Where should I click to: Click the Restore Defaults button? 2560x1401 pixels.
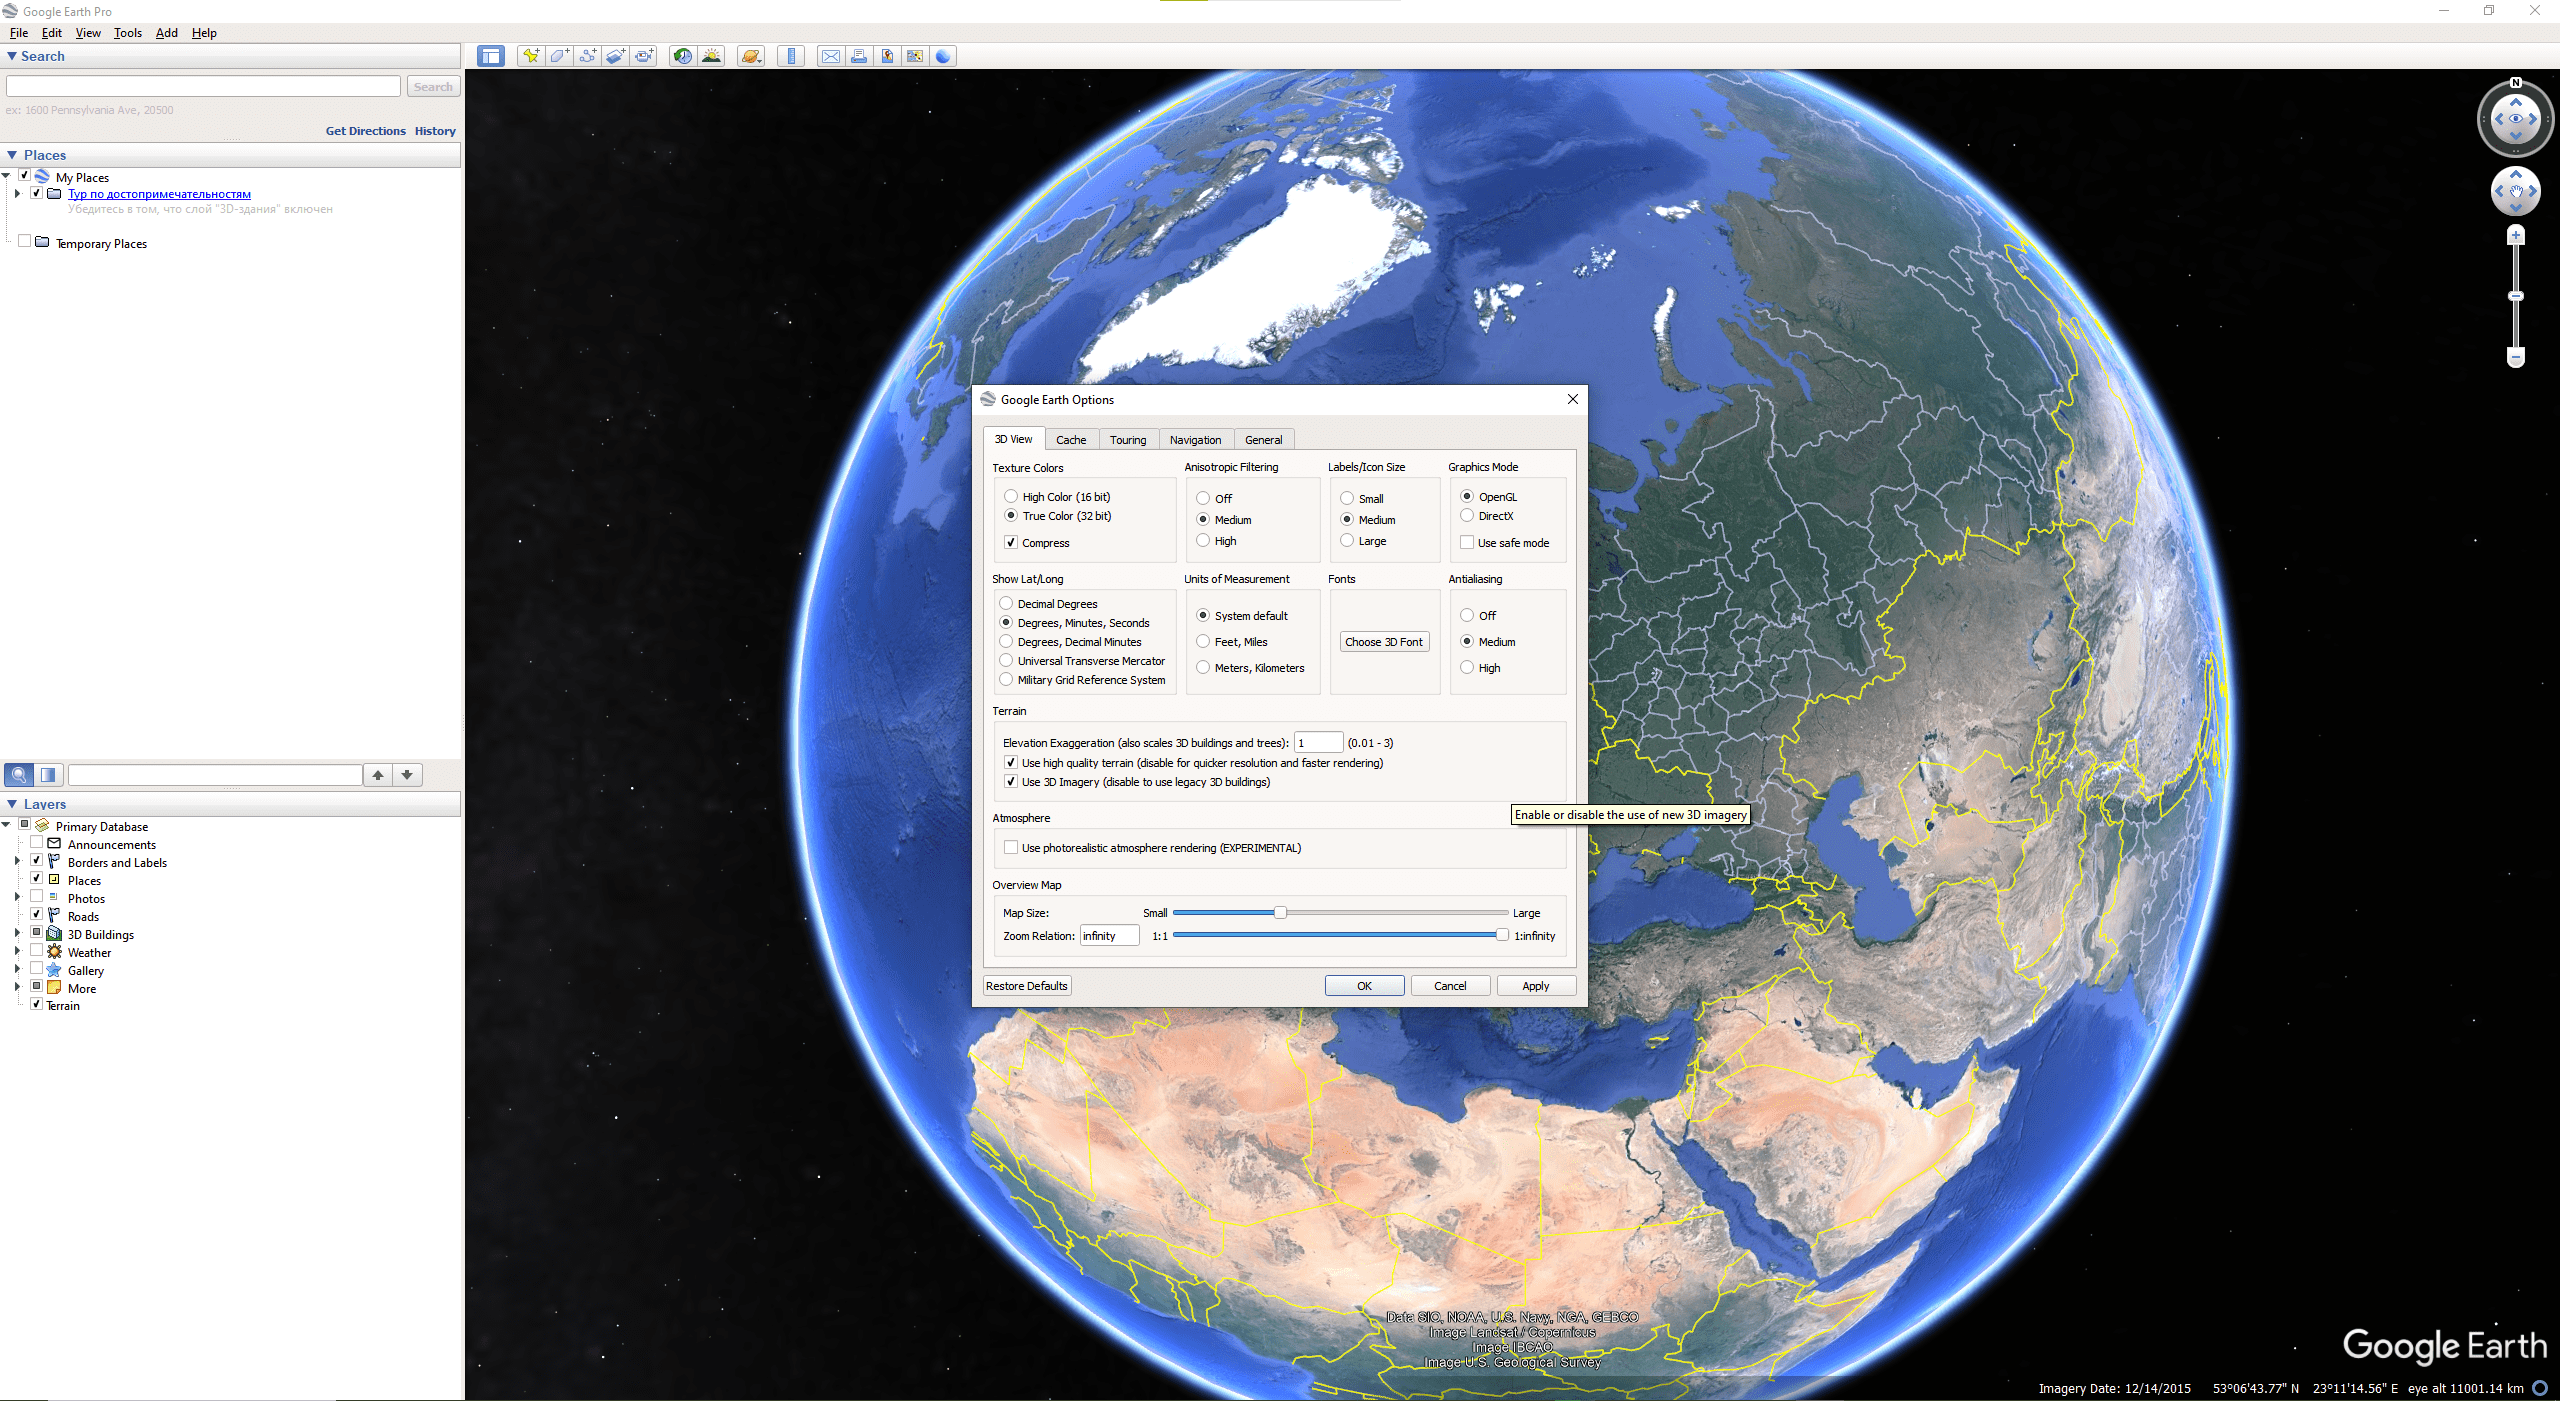tap(1026, 986)
